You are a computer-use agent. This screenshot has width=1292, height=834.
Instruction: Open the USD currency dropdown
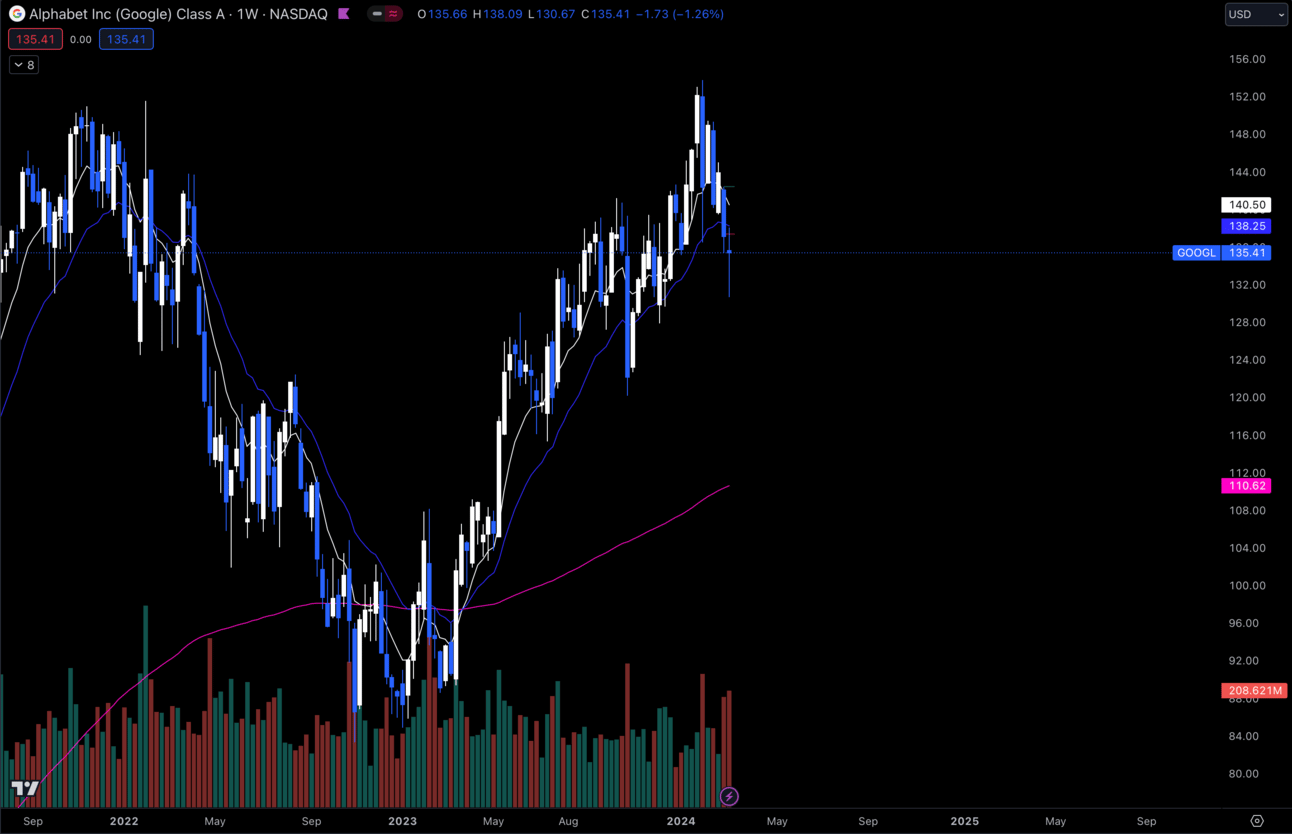click(1256, 14)
